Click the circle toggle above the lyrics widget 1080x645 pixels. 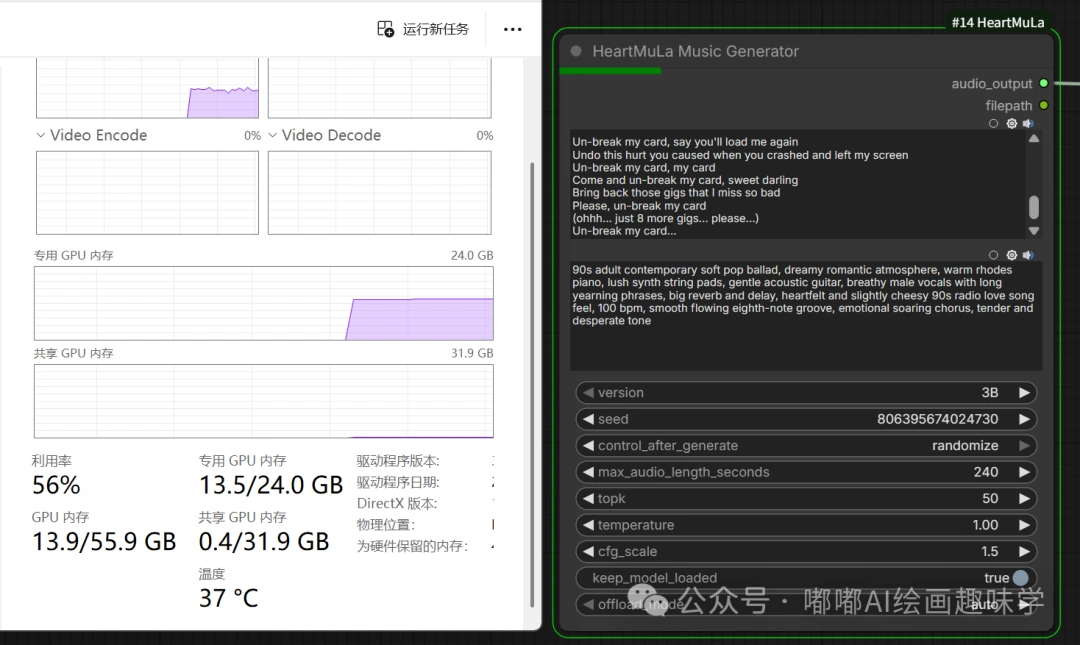pyautogui.click(x=994, y=123)
